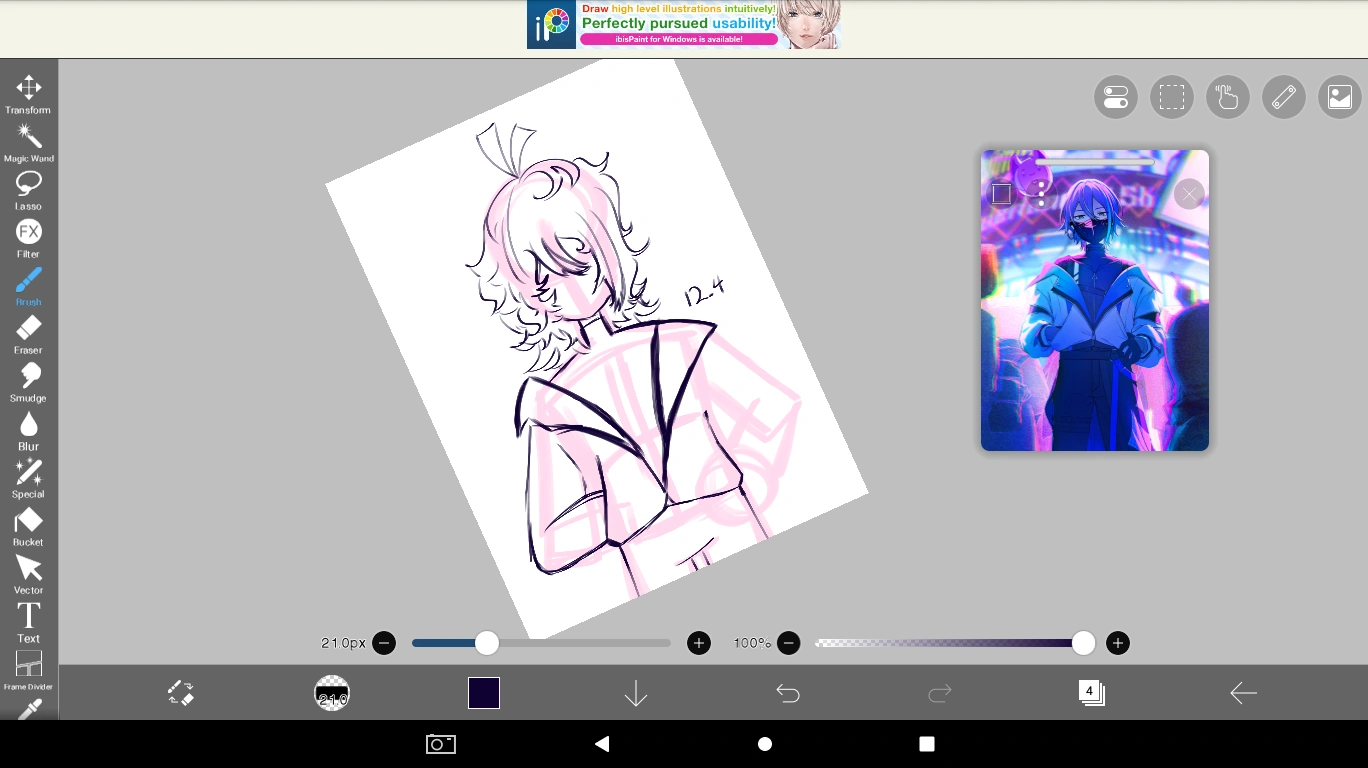
Task: Select the Text tool
Action: point(28,617)
